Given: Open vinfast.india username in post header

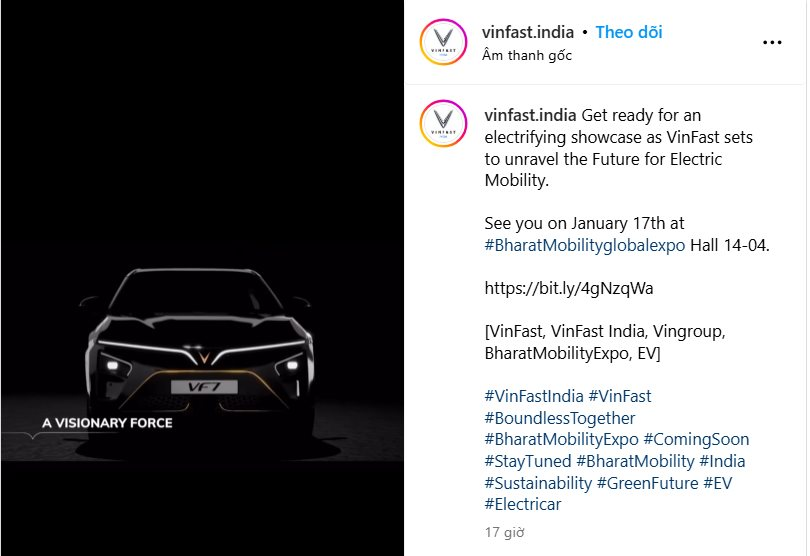Looking at the screenshot, I should click(527, 32).
